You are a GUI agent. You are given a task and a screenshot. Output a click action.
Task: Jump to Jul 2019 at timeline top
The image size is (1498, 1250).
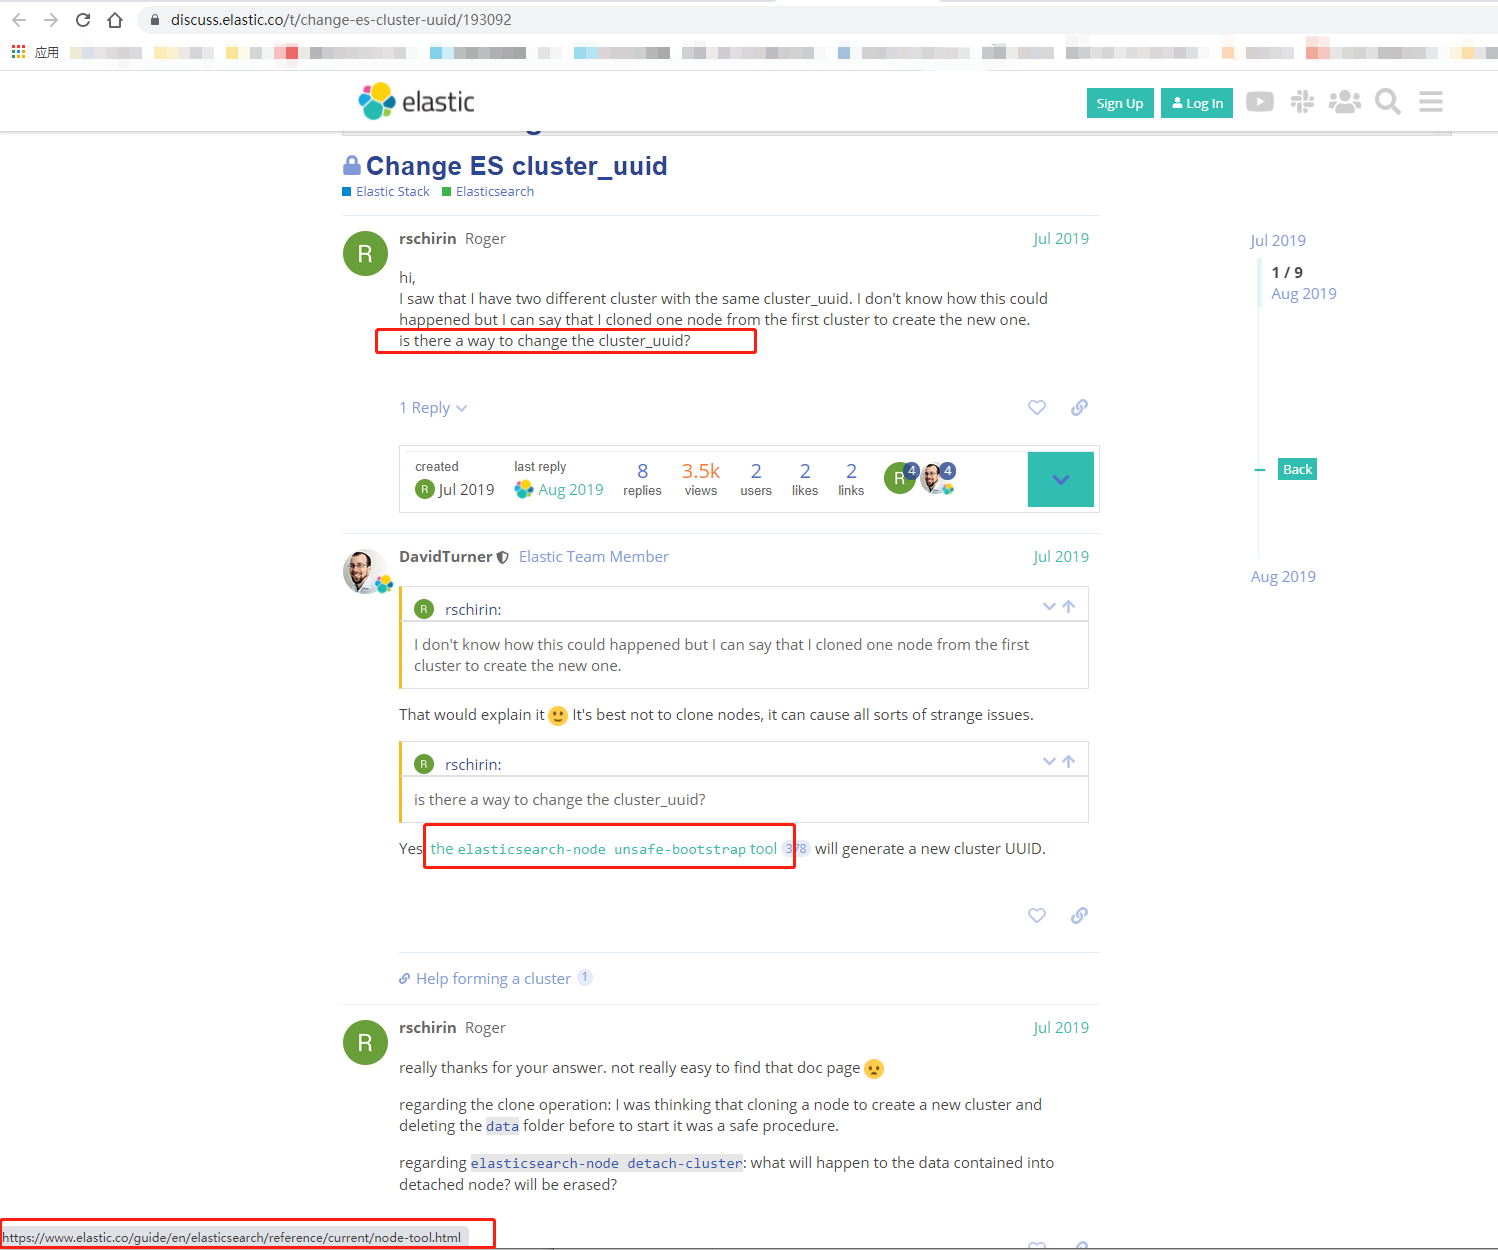point(1278,241)
